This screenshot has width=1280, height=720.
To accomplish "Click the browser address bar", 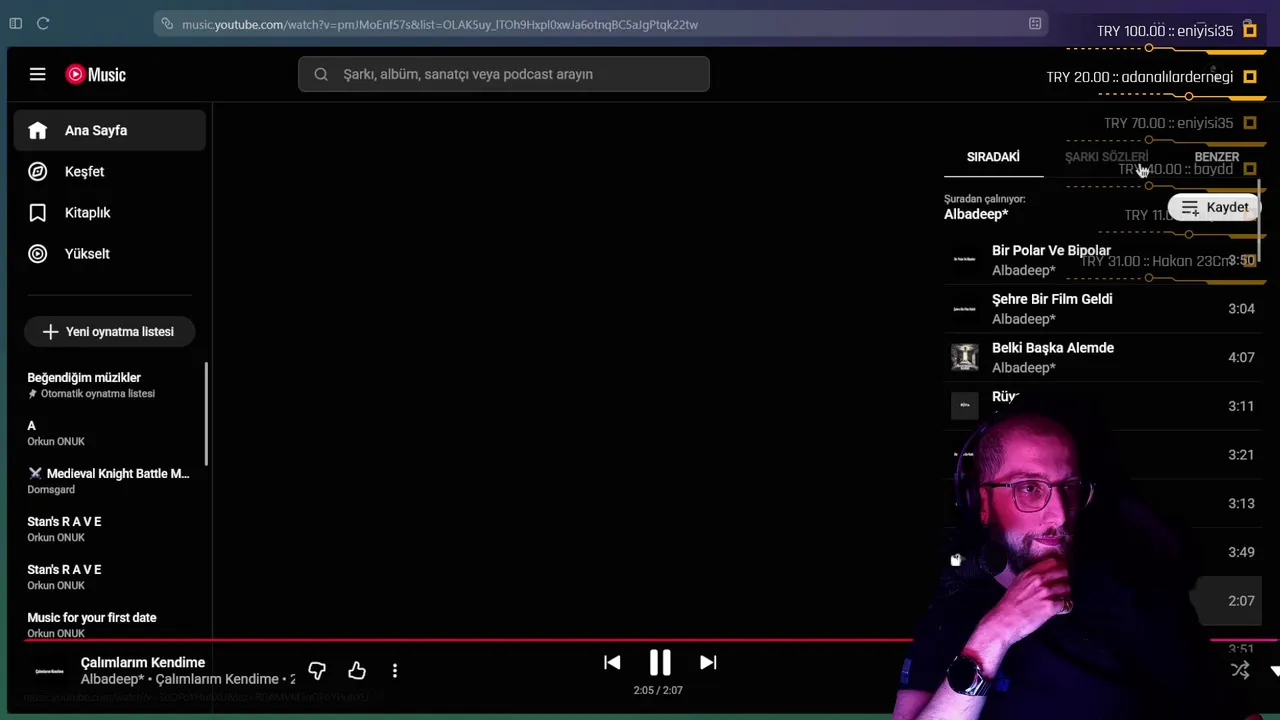I will 600,24.
